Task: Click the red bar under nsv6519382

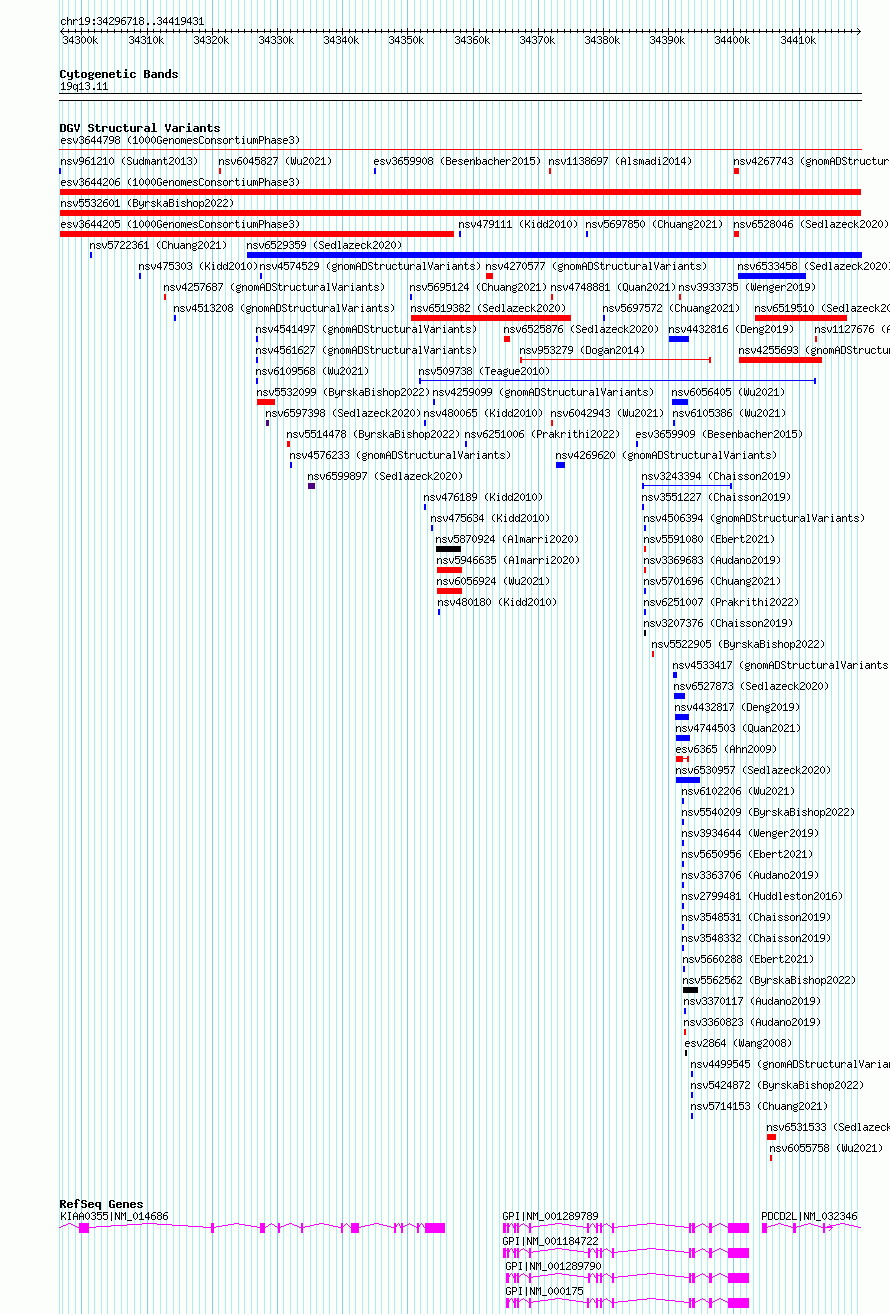Action: point(491,318)
